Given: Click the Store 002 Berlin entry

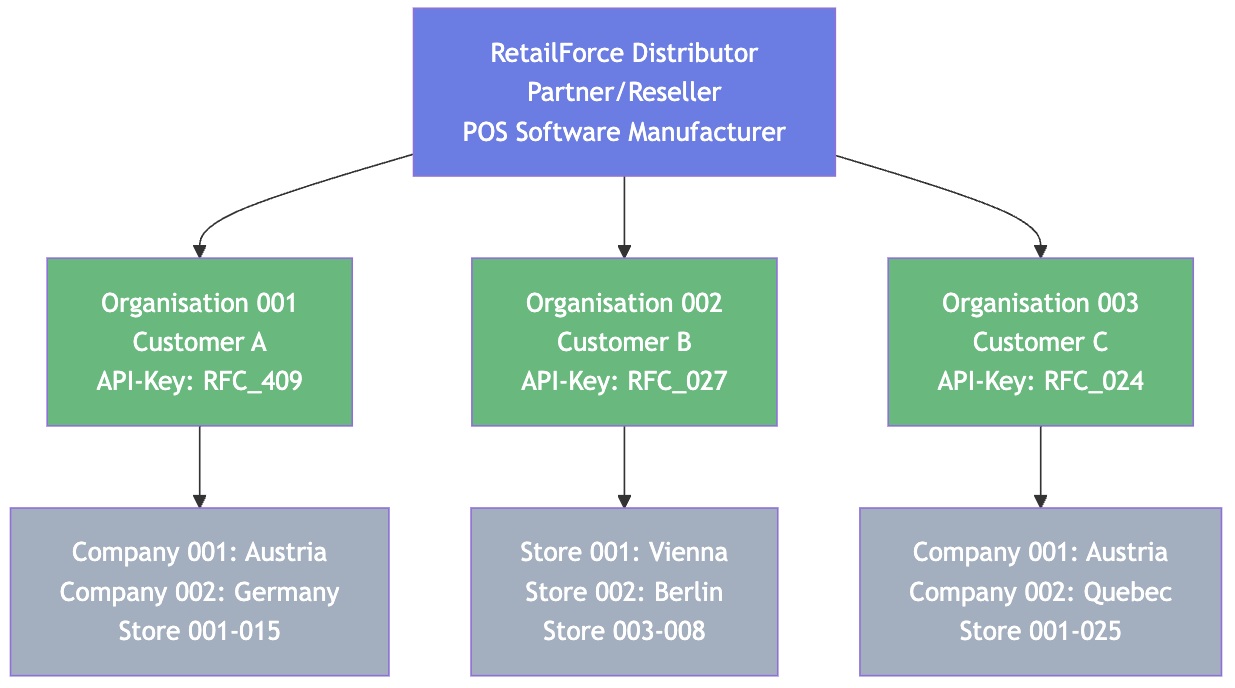Looking at the screenshot, I should (623, 592).
